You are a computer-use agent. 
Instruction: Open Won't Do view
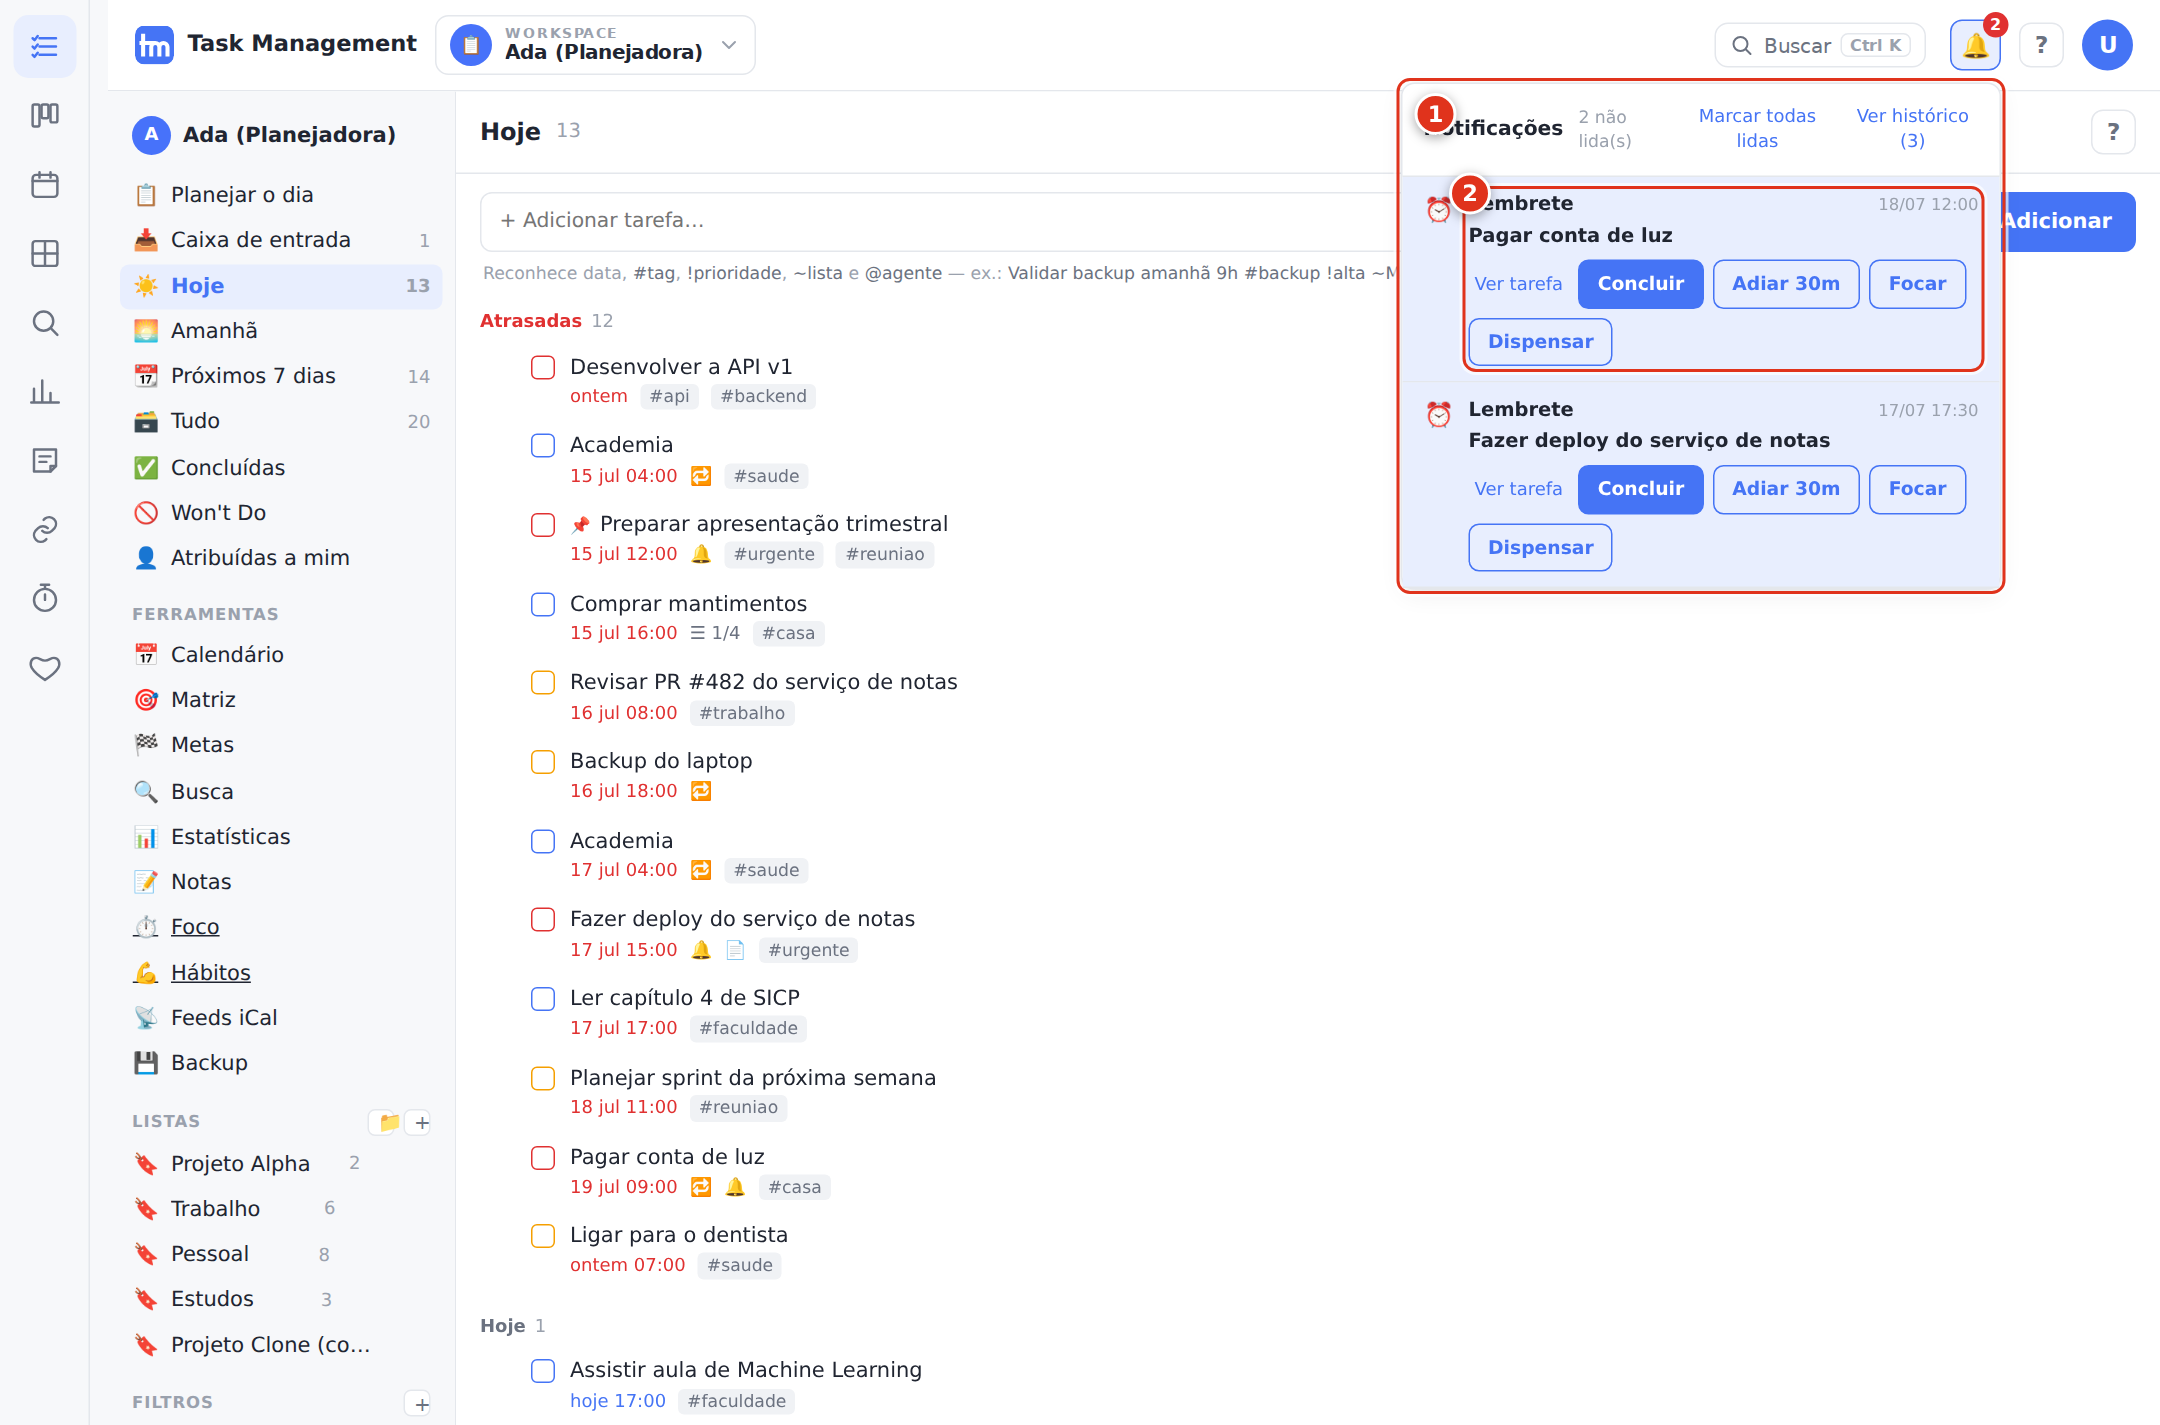[282, 513]
